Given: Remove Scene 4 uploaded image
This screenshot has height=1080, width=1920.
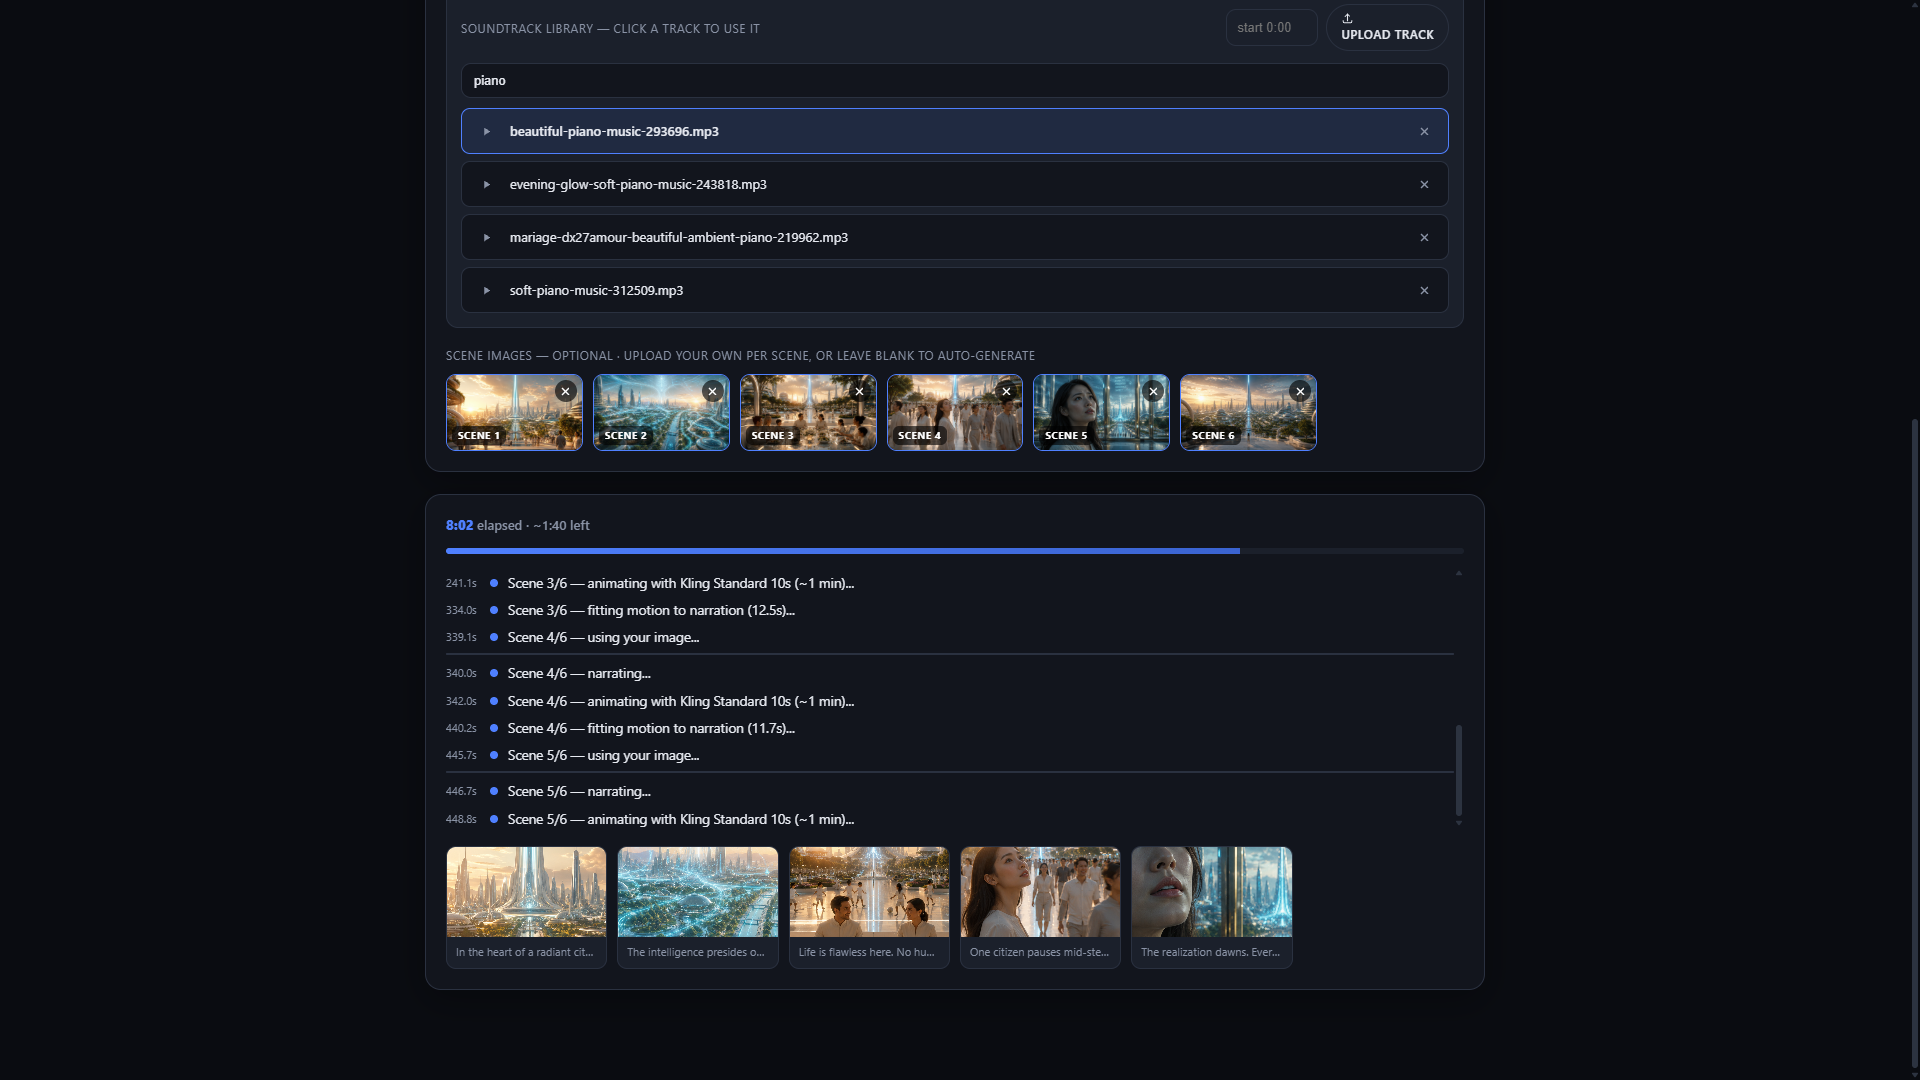Looking at the screenshot, I should click(x=1007, y=391).
